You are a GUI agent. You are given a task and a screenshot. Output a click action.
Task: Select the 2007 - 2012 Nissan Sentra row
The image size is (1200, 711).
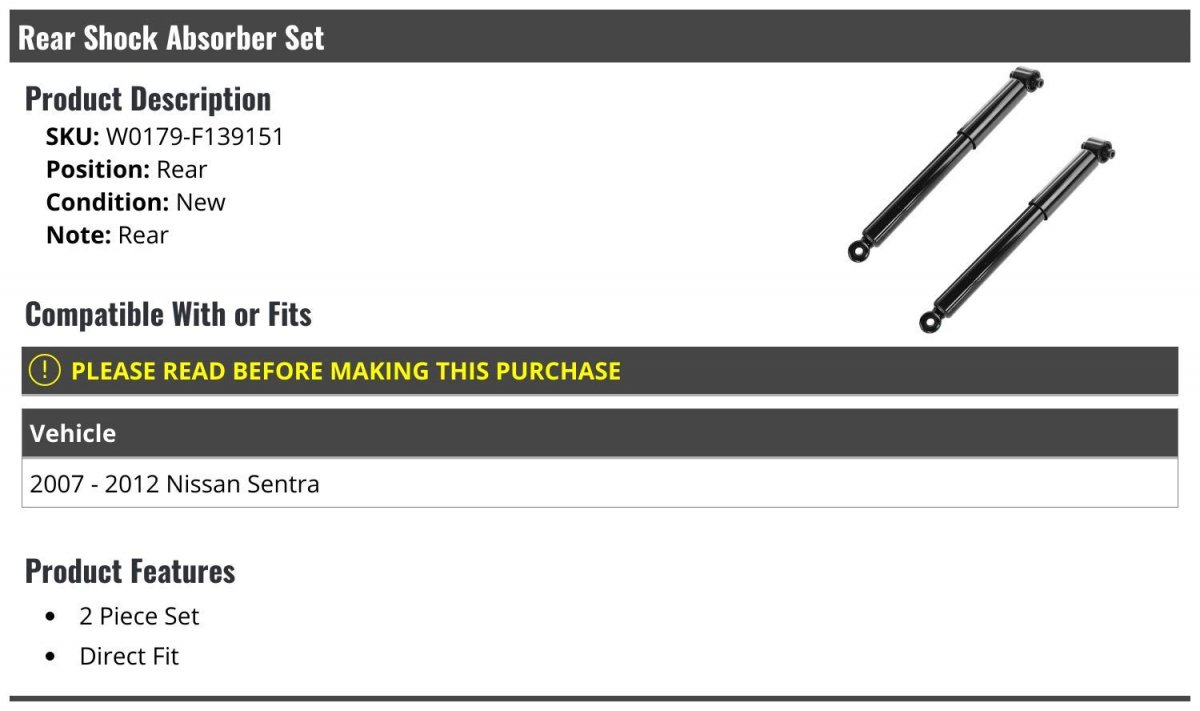(x=600, y=484)
